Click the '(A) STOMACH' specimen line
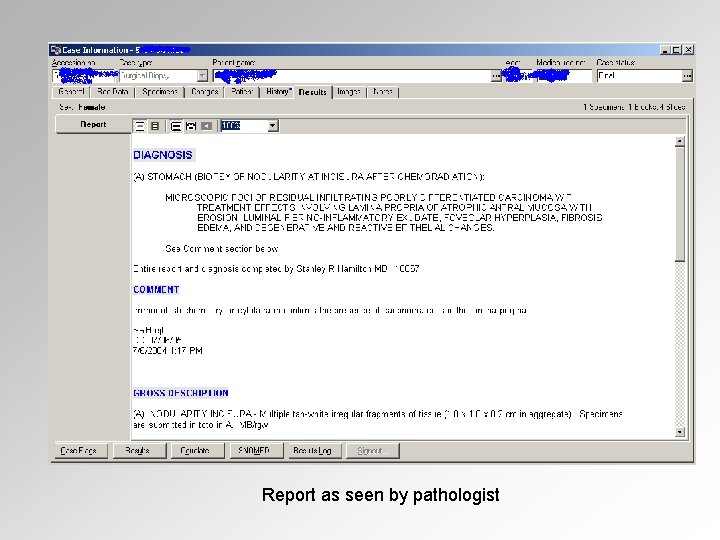 (x=309, y=177)
